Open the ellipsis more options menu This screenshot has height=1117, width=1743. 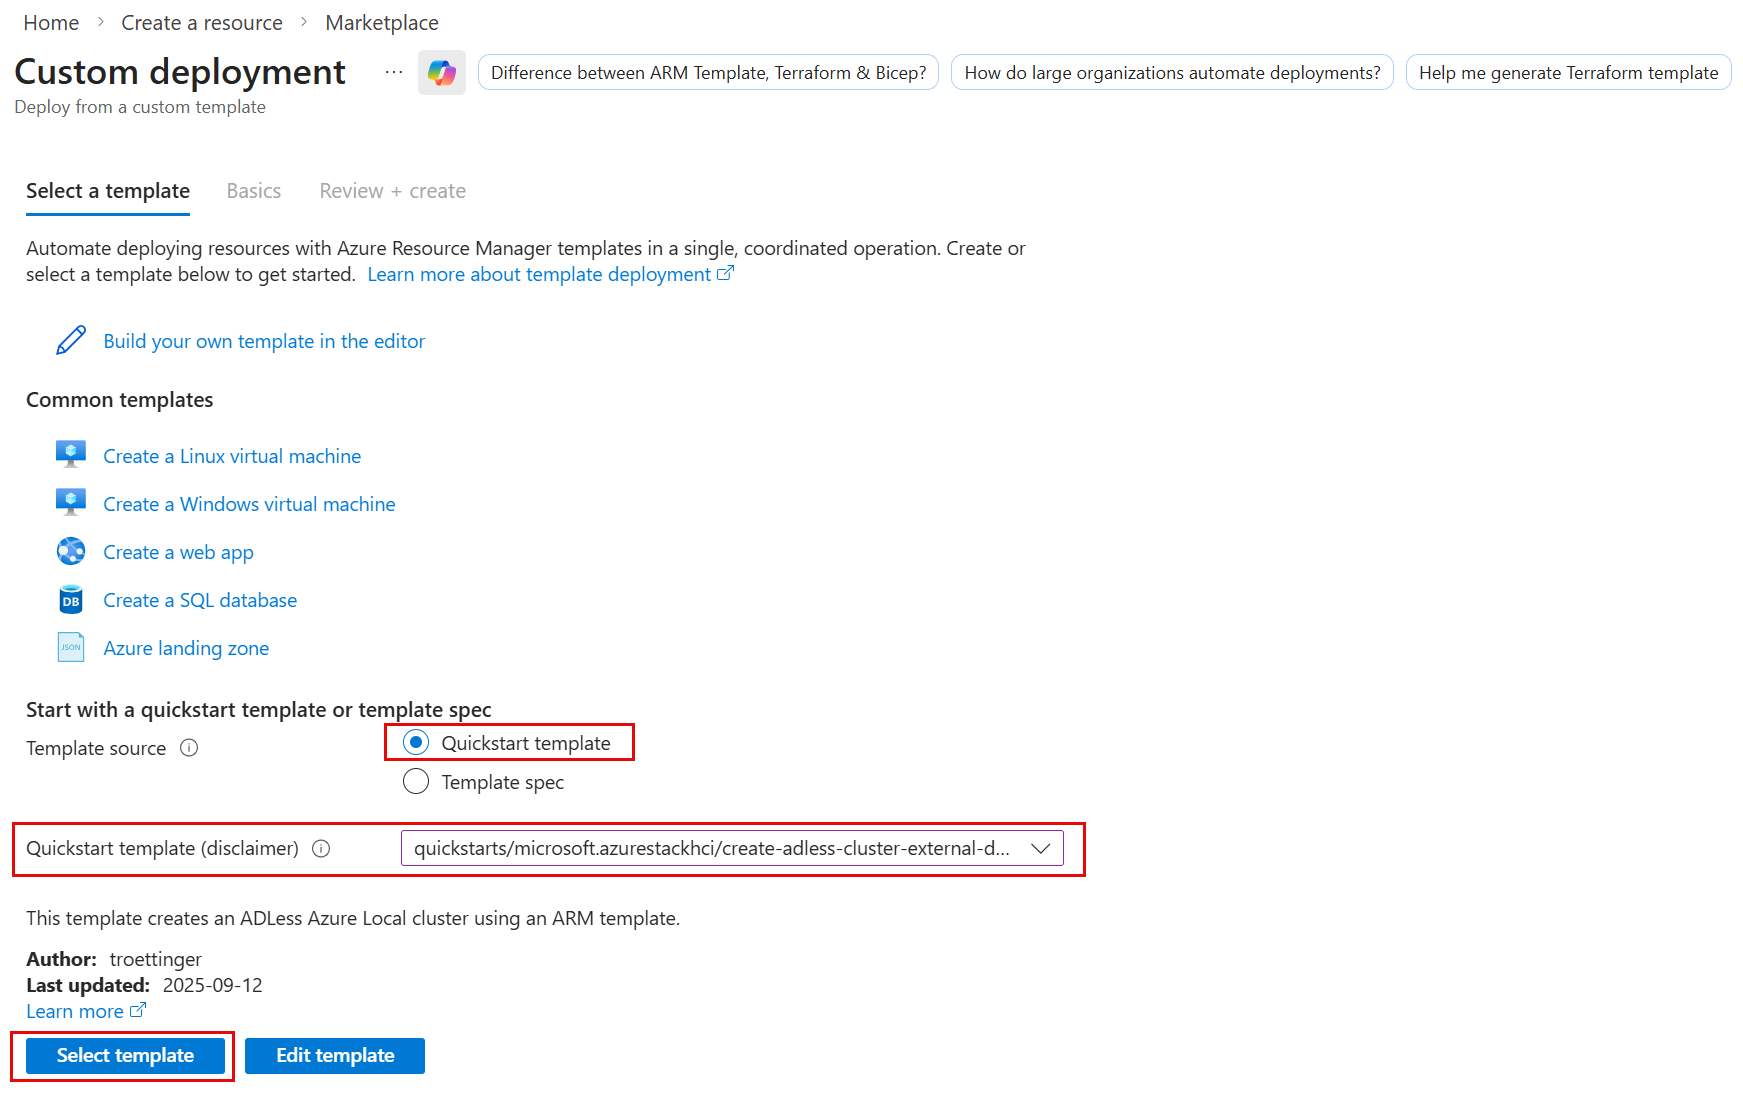[x=394, y=72]
